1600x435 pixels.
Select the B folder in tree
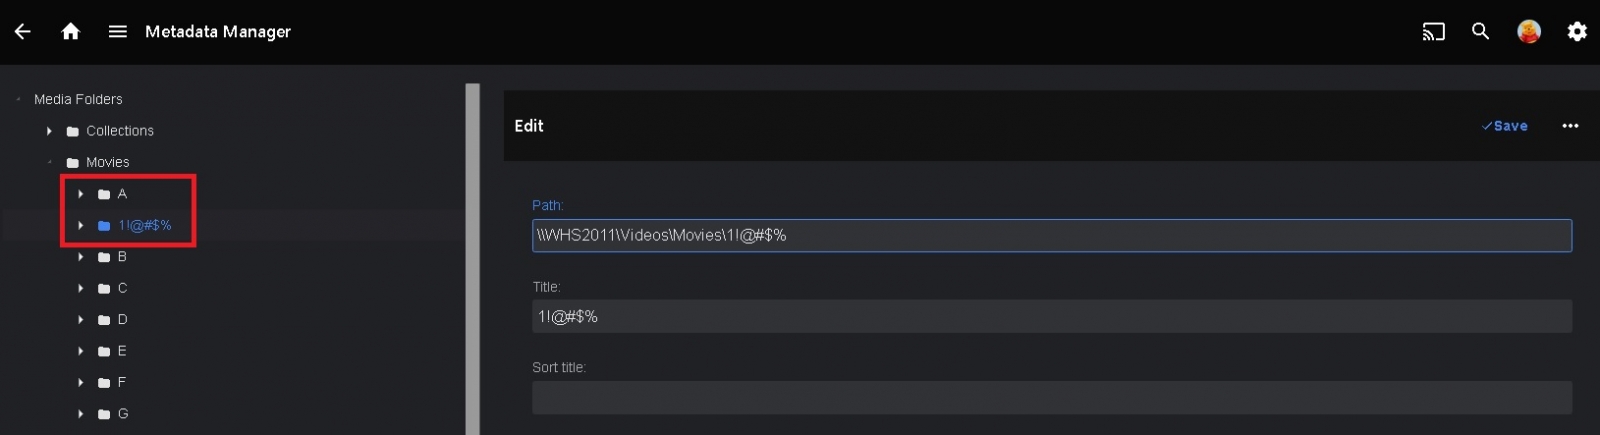point(122,257)
